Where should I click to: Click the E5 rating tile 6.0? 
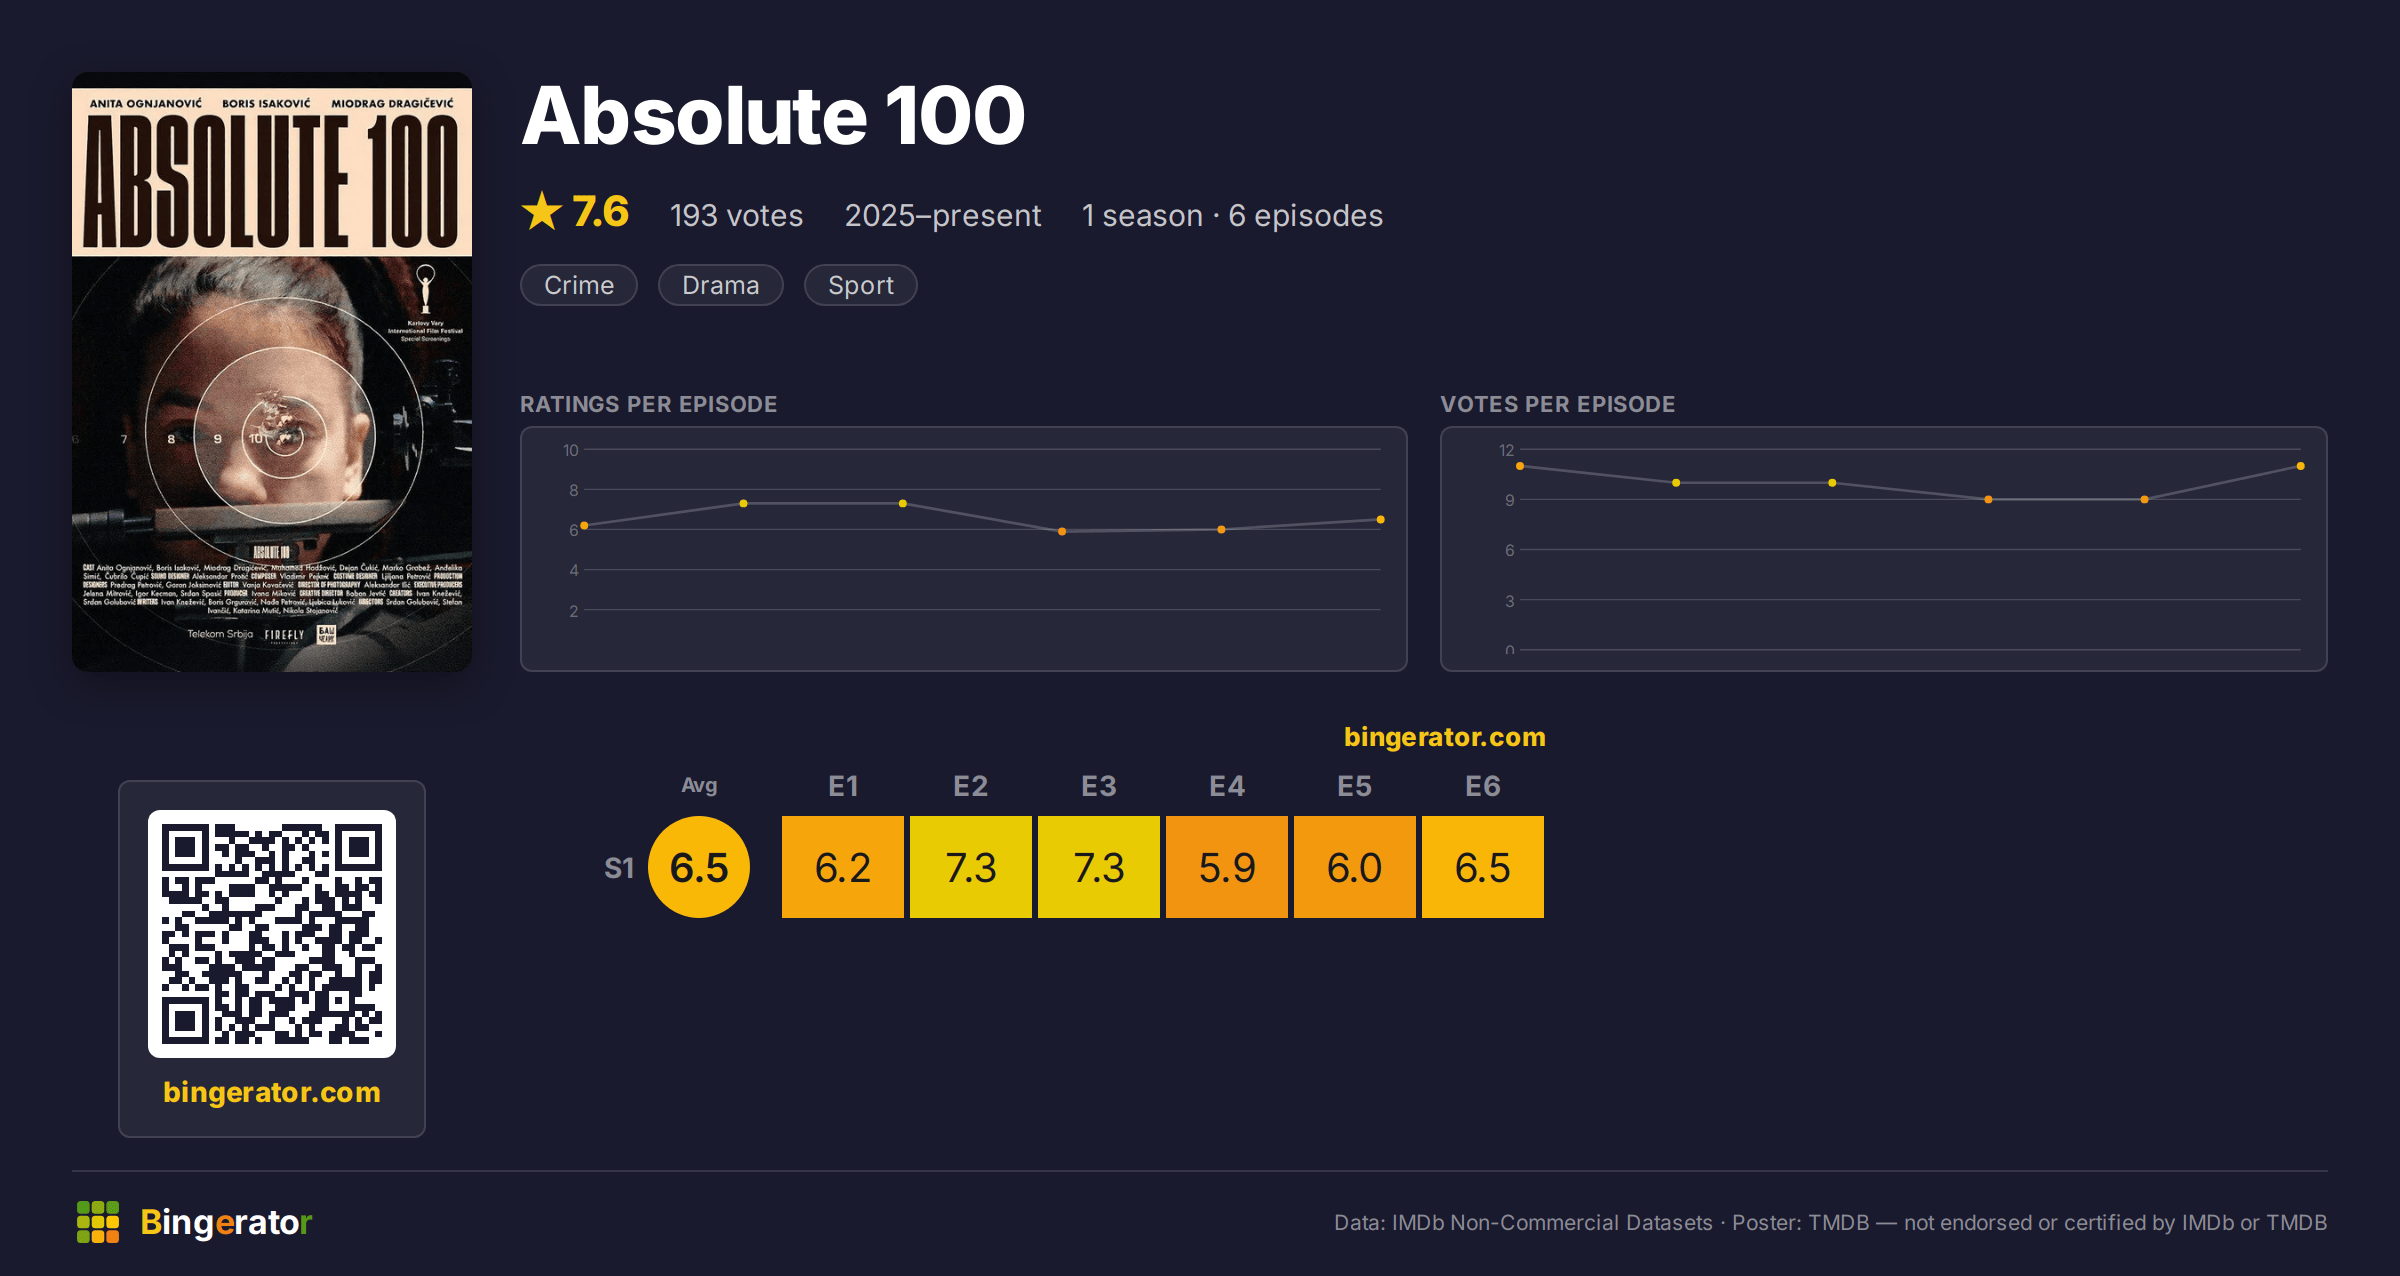click(x=1355, y=867)
